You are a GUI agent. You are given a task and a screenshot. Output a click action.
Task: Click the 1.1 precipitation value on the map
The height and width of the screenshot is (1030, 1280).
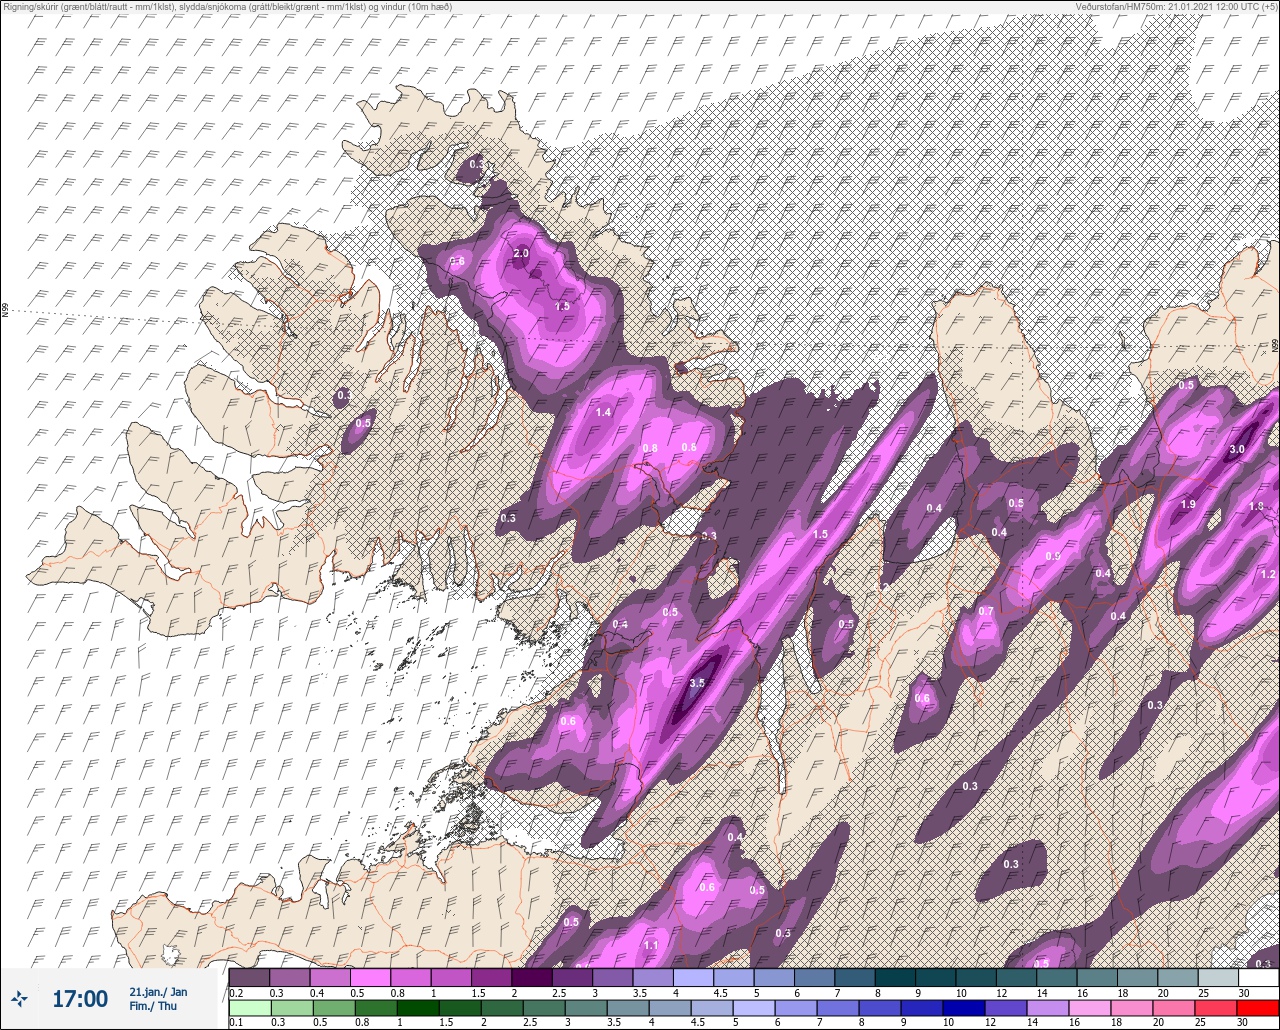click(651, 945)
